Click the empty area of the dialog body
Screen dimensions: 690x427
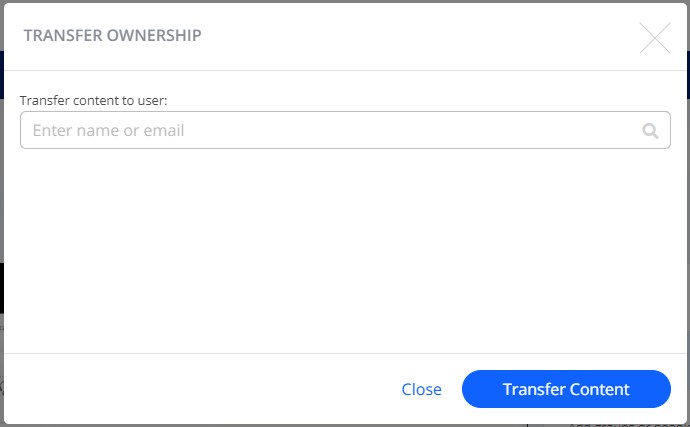(x=345, y=251)
